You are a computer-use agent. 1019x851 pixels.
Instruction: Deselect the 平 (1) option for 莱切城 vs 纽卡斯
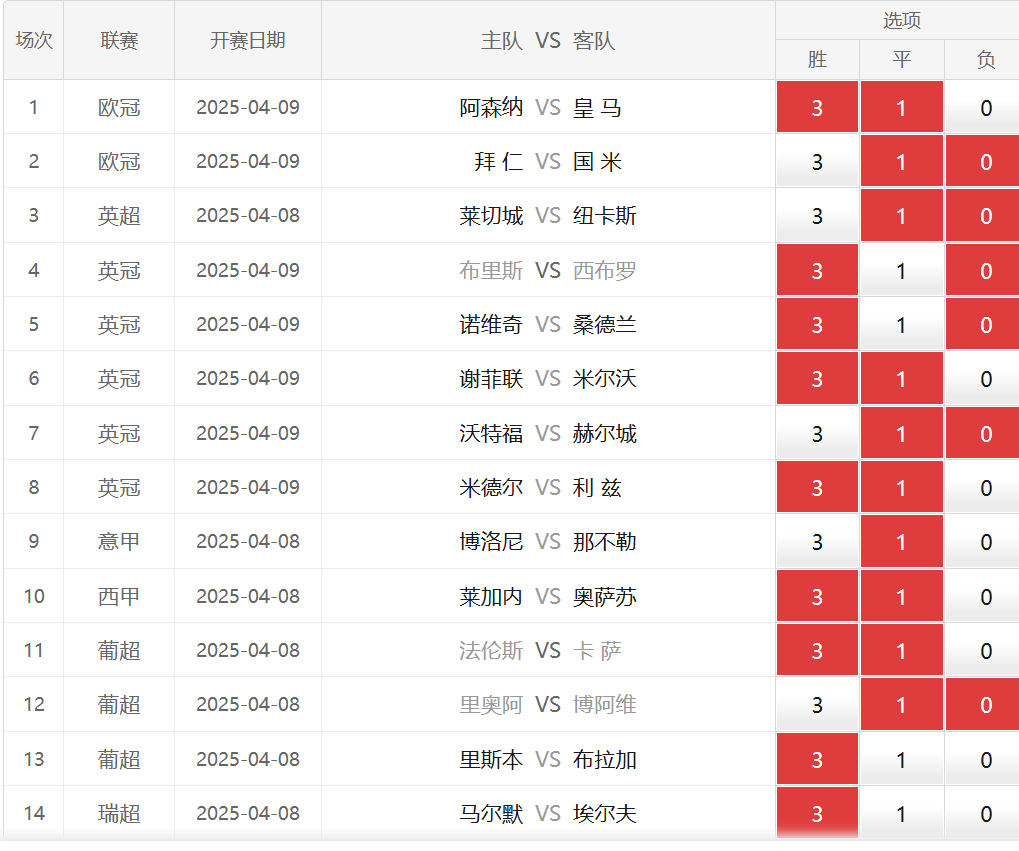tap(901, 215)
